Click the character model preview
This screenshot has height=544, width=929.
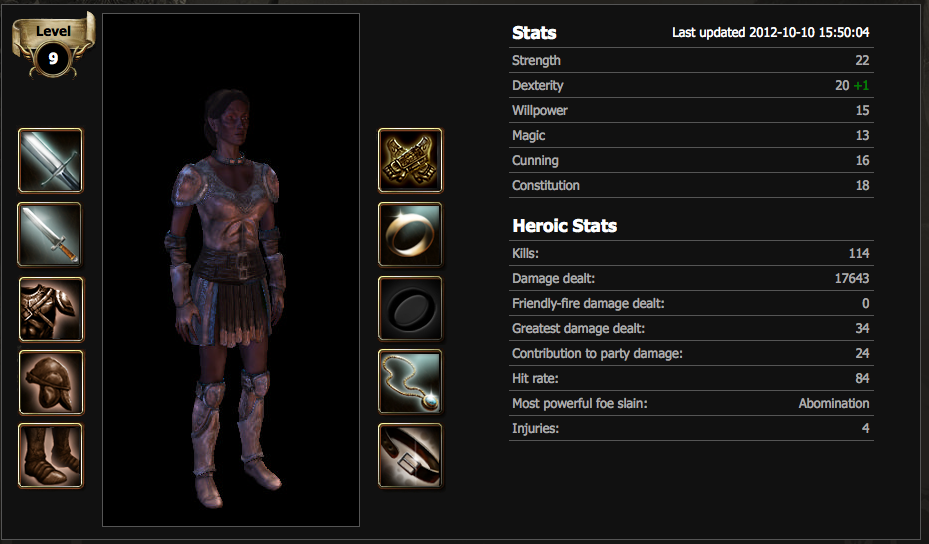coord(231,270)
